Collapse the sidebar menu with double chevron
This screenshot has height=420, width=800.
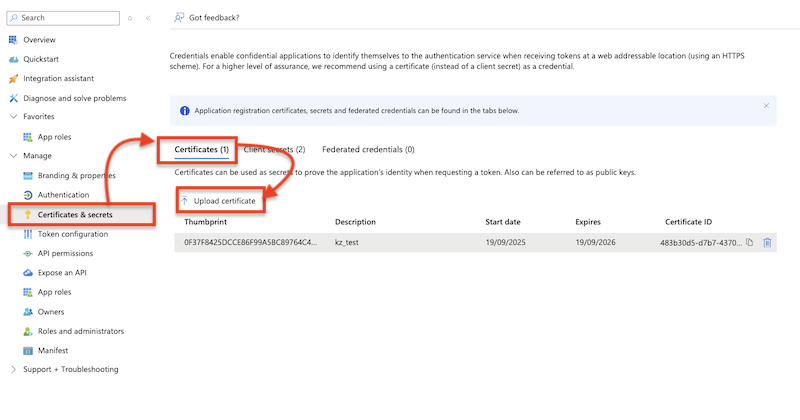(x=148, y=18)
